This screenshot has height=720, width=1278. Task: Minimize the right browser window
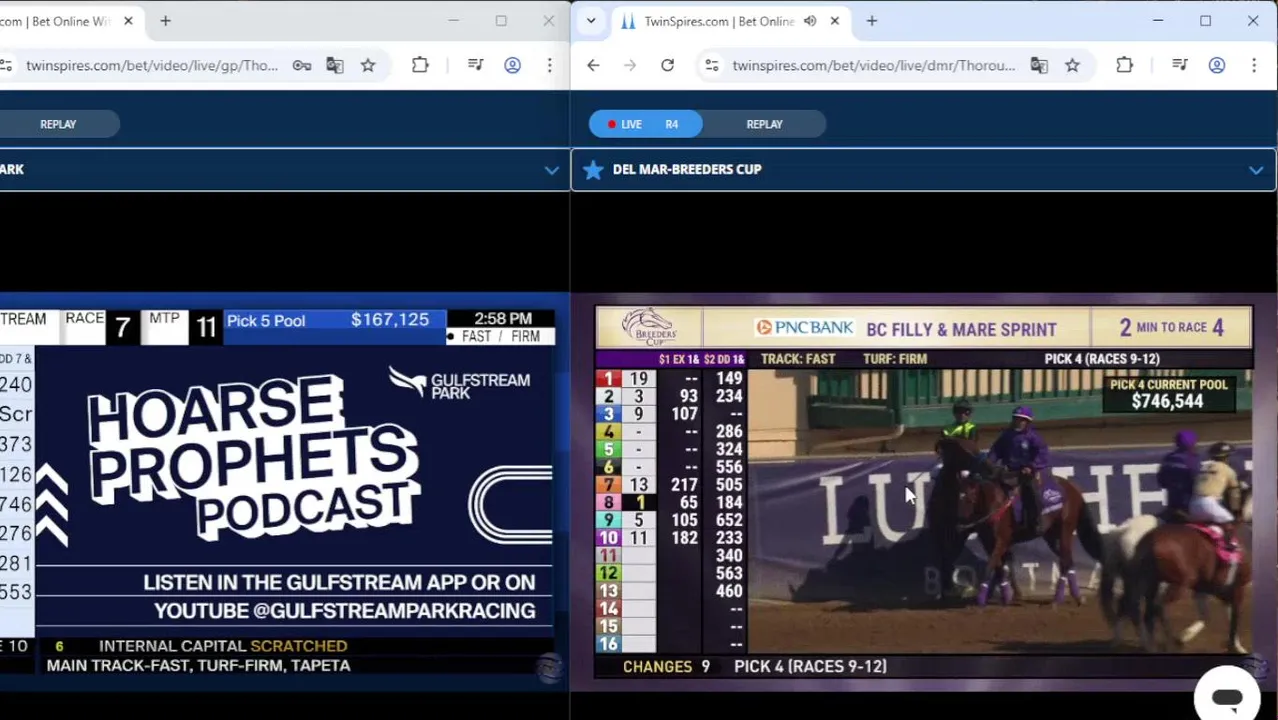[1158, 21]
